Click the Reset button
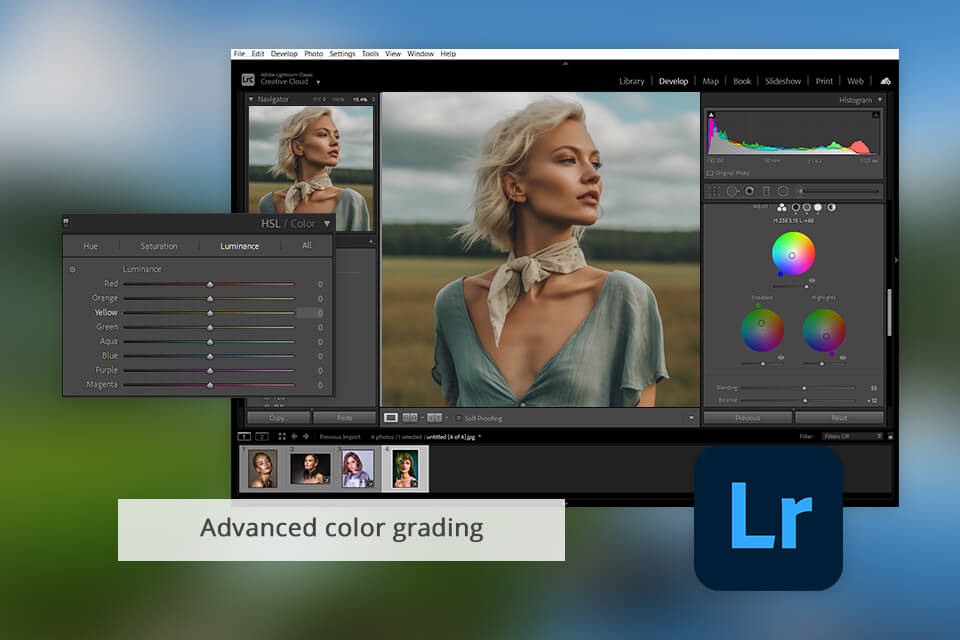The height and width of the screenshot is (640, 960). point(839,418)
